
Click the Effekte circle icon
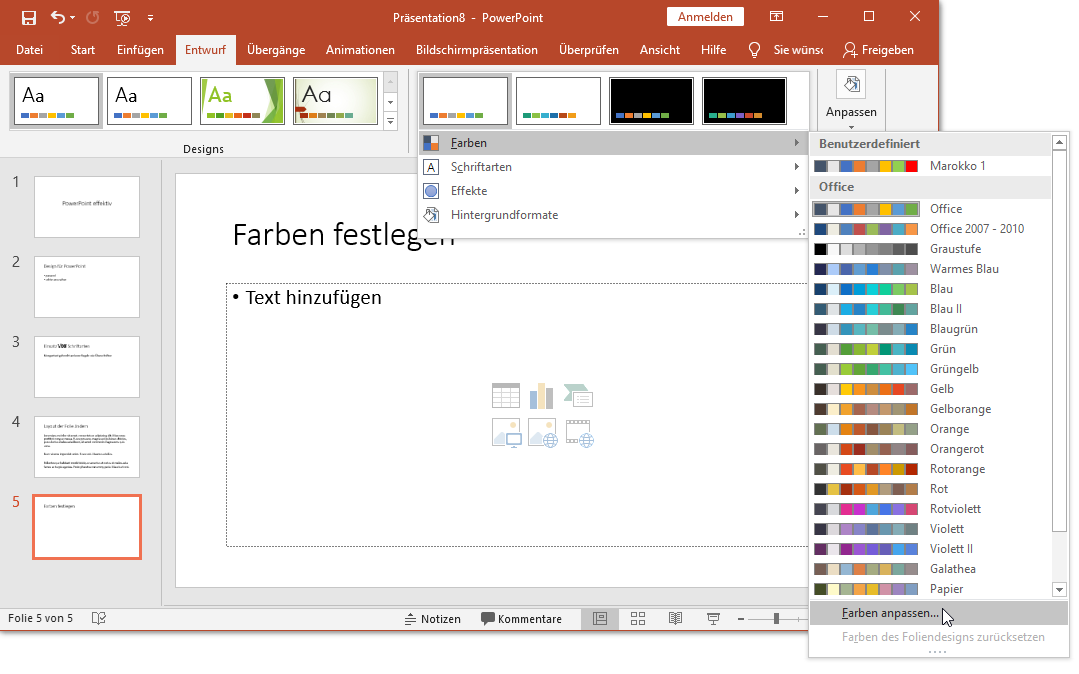431,191
